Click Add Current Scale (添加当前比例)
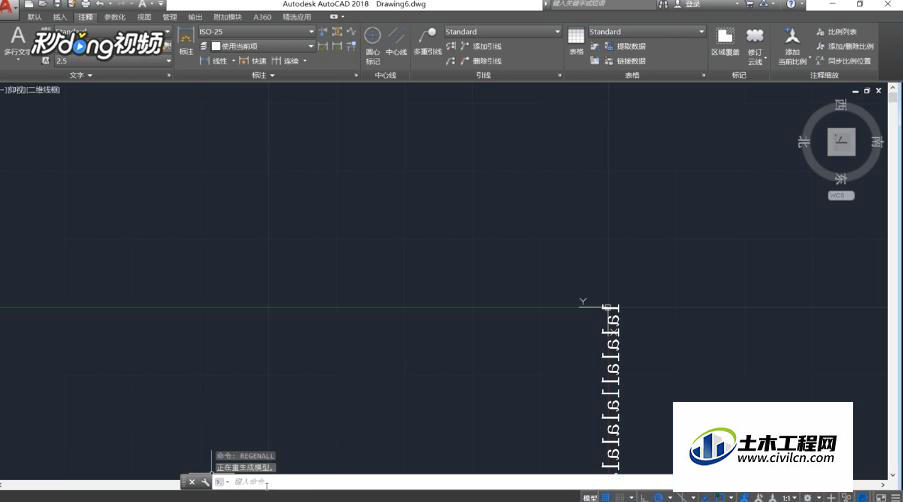 pyautogui.click(x=792, y=45)
